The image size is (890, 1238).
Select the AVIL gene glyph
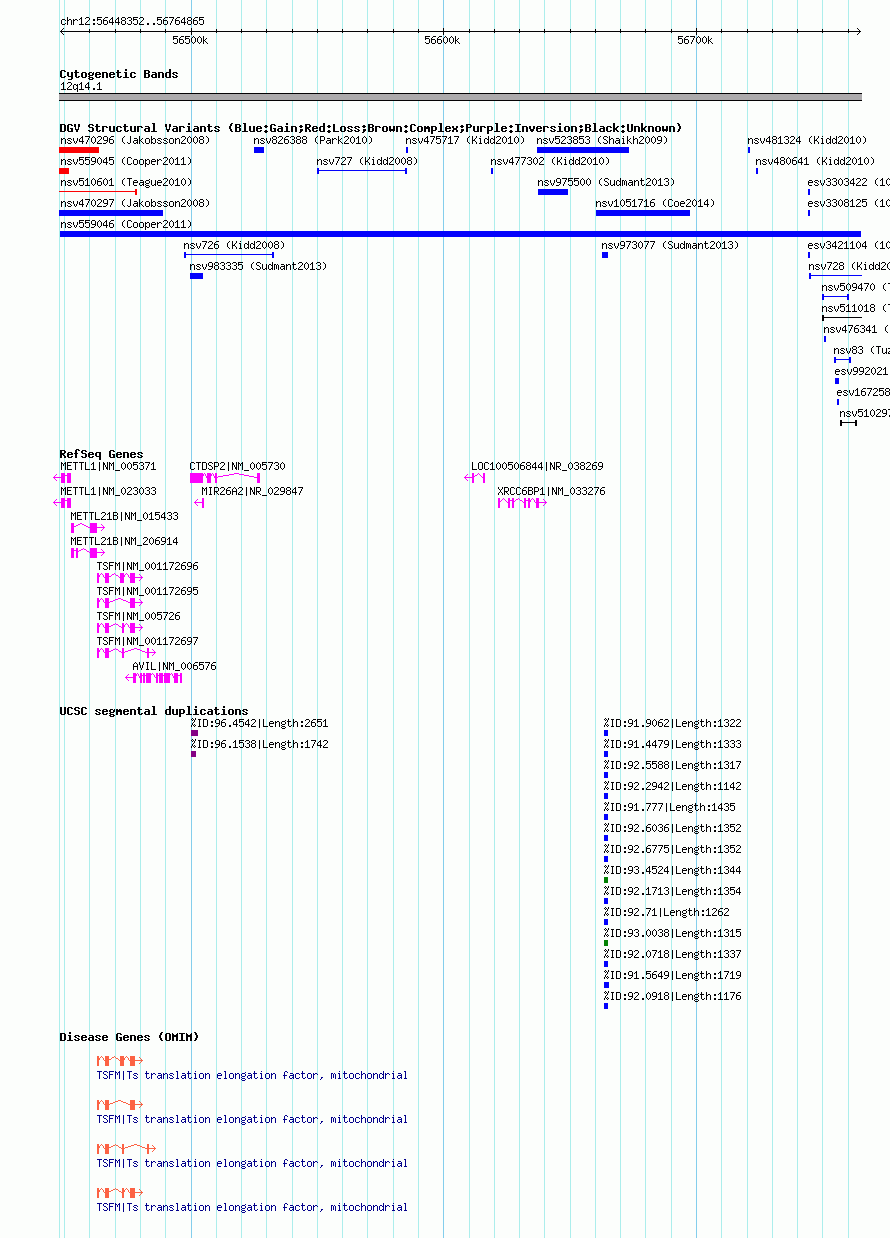pyautogui.click(x=154, y=678)
